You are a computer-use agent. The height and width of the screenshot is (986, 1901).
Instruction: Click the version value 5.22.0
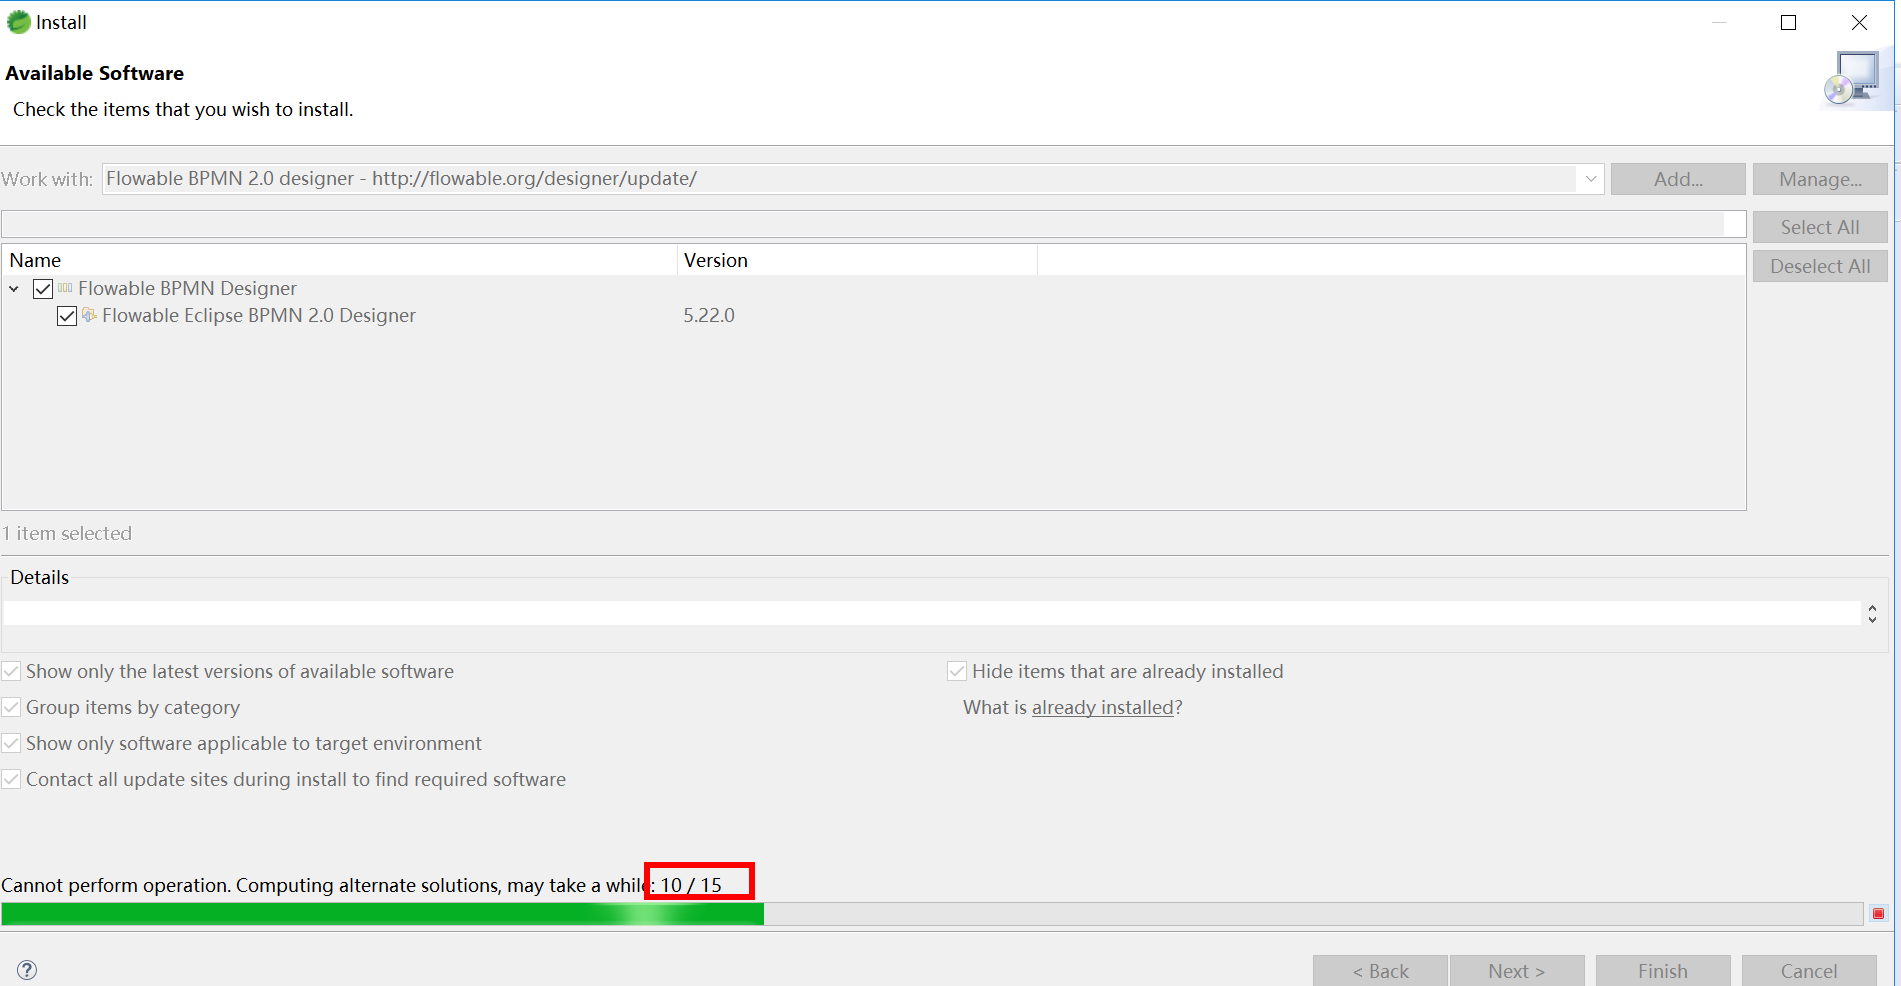(x=709, y=315)
